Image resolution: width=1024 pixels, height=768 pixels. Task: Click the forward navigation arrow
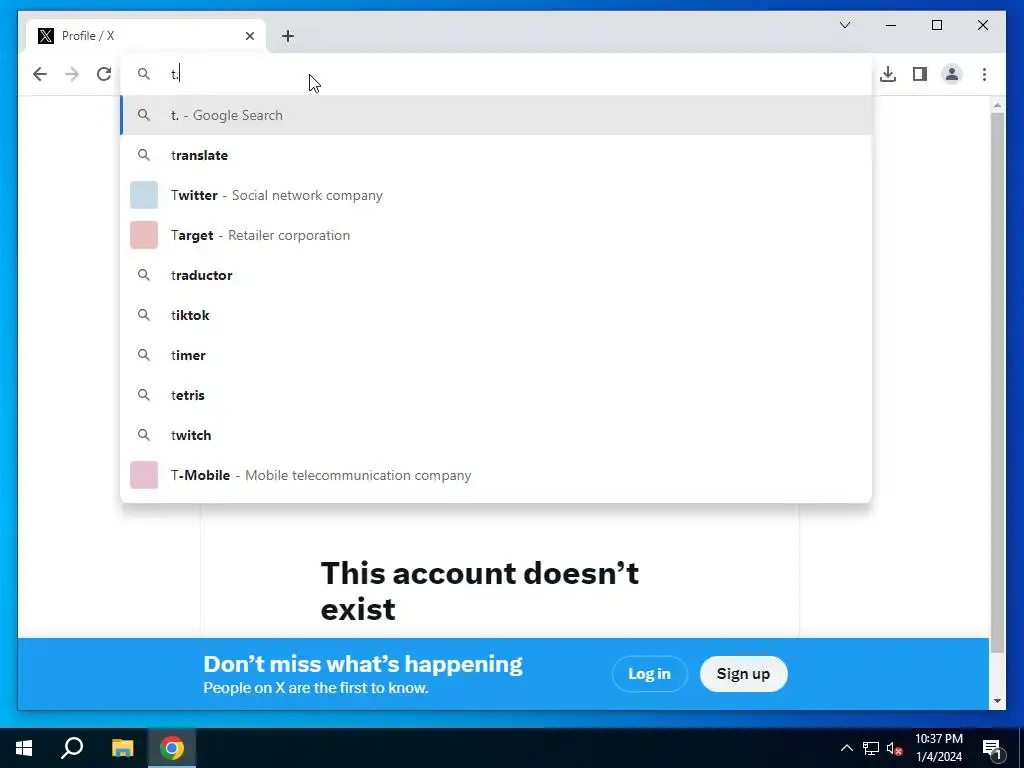pyautogui.click(x=72, y=74)
